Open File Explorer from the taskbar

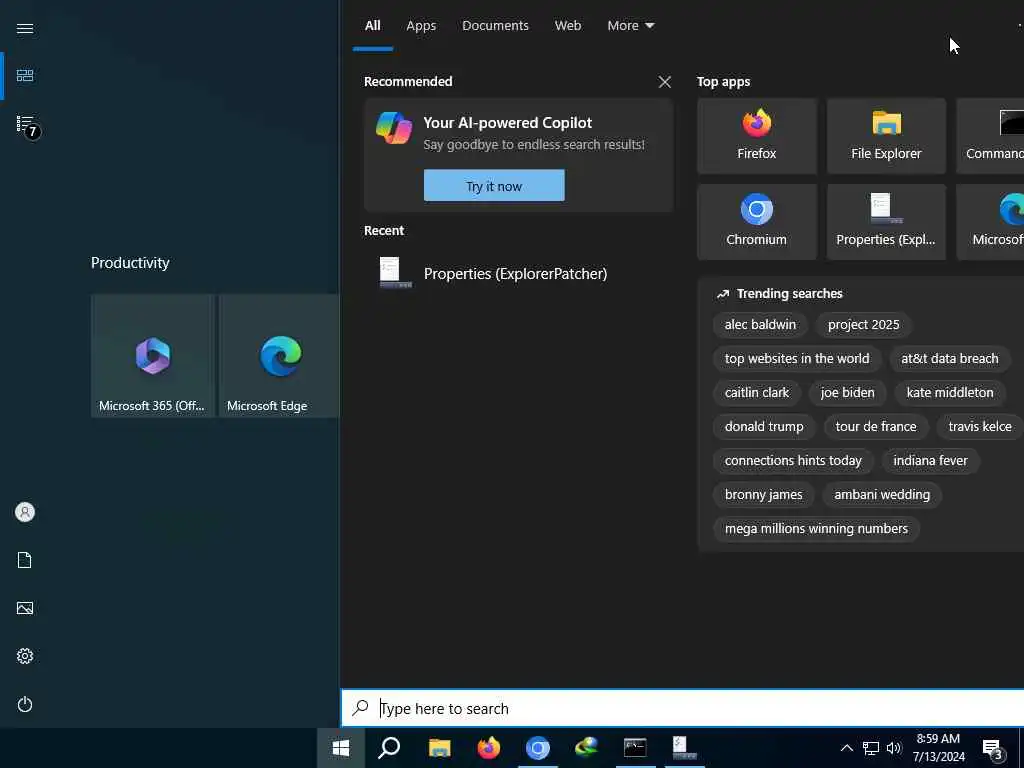tap(440, 748)
